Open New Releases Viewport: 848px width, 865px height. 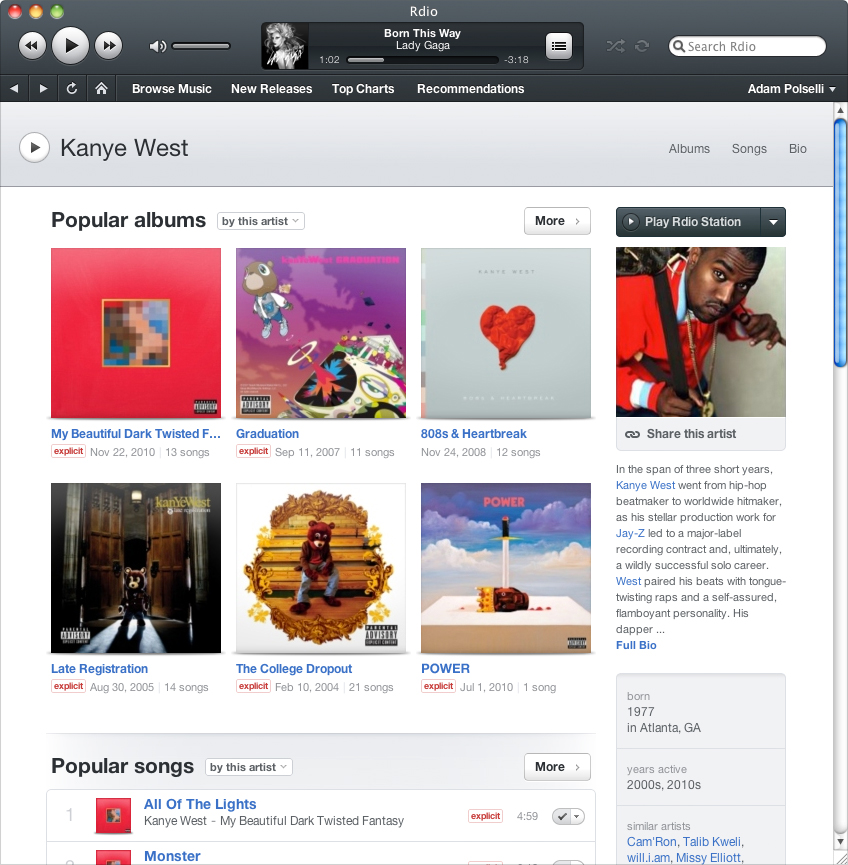point(271,89)
